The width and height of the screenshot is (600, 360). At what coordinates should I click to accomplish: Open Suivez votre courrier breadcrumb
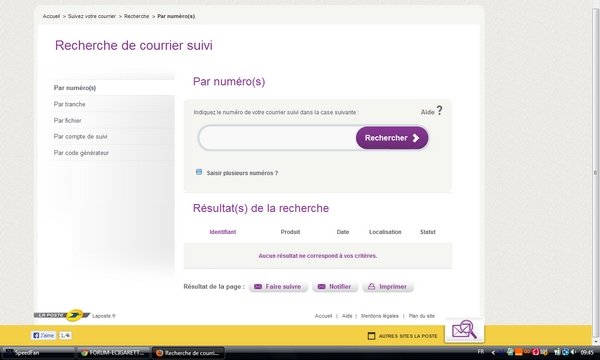[92, 16]
